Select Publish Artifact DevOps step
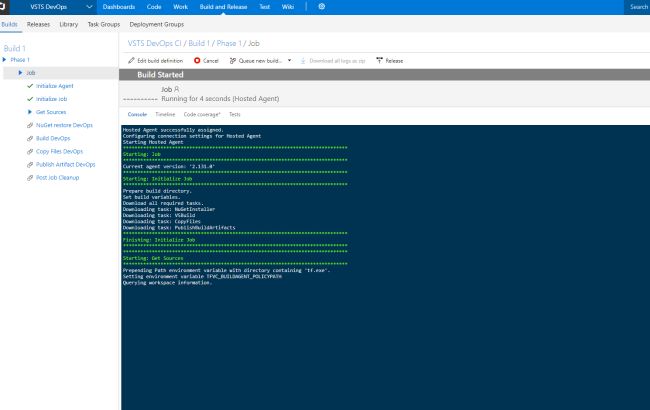650x410 pixels. 65,165
